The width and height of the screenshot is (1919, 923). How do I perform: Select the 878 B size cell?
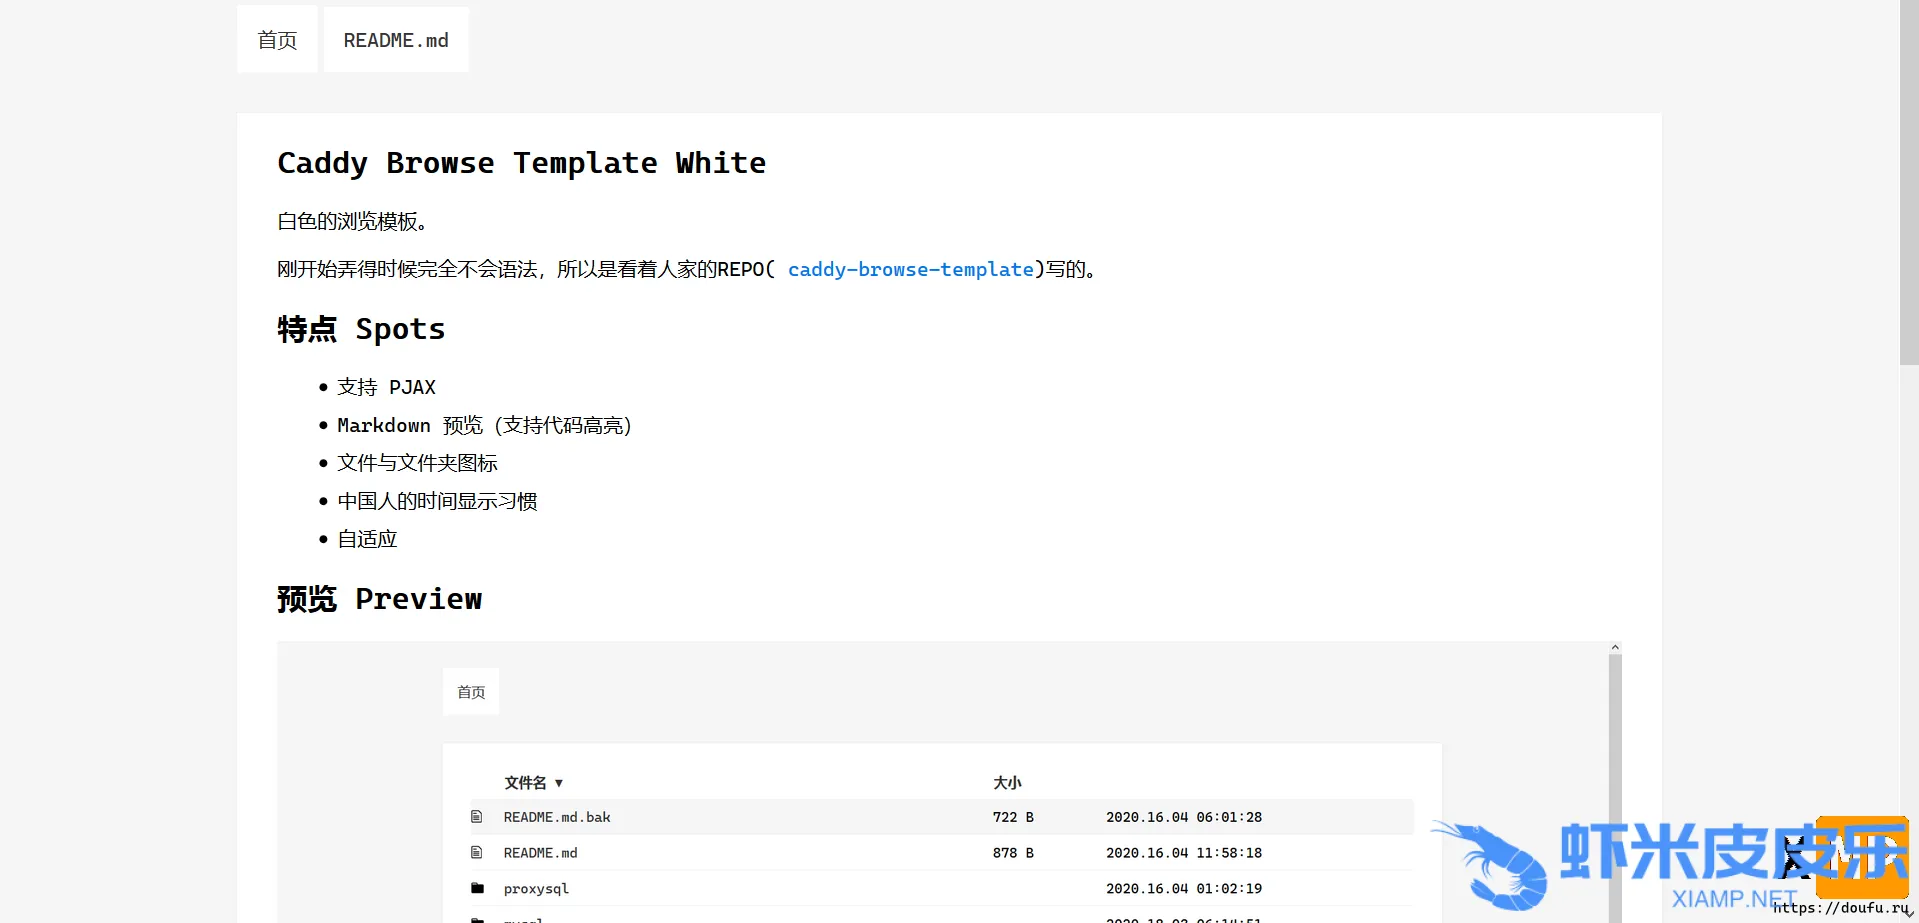(1013, 853)
